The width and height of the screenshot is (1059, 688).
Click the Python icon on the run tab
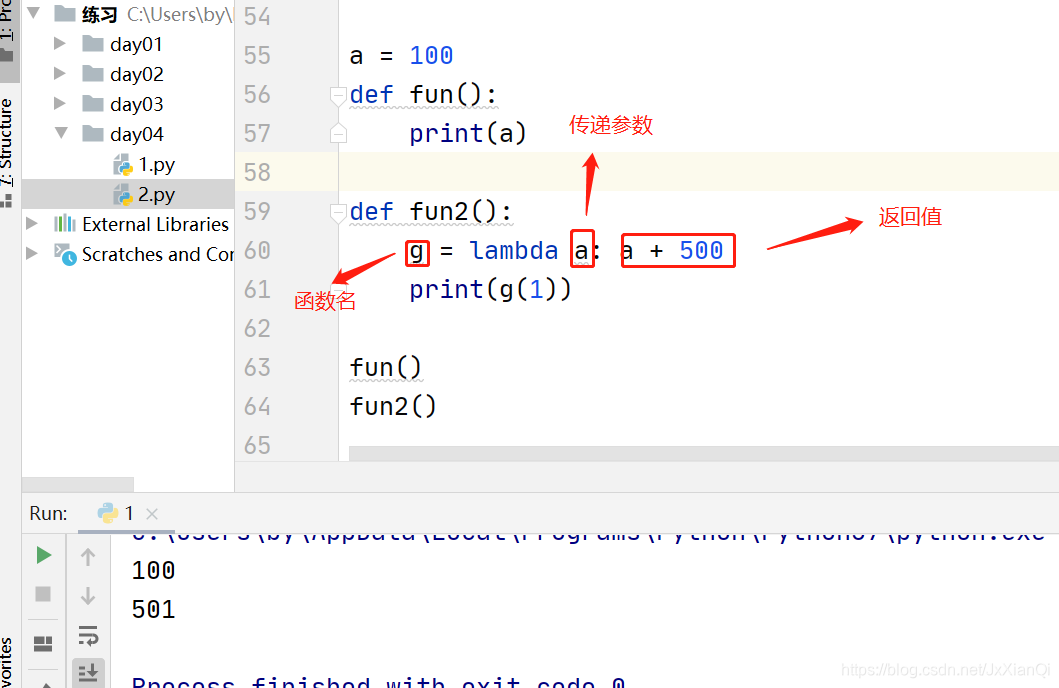107,513
